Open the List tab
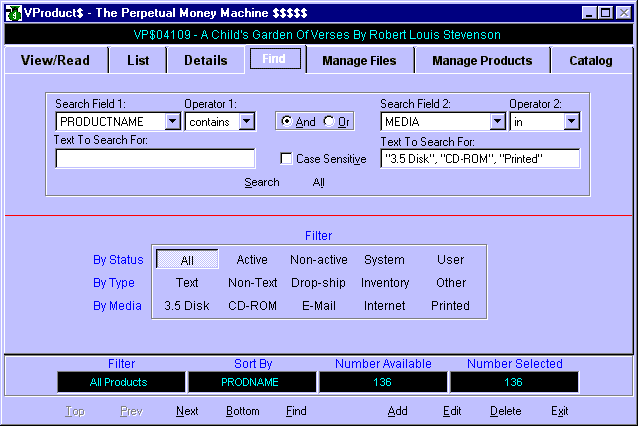 tap(138, 61)
